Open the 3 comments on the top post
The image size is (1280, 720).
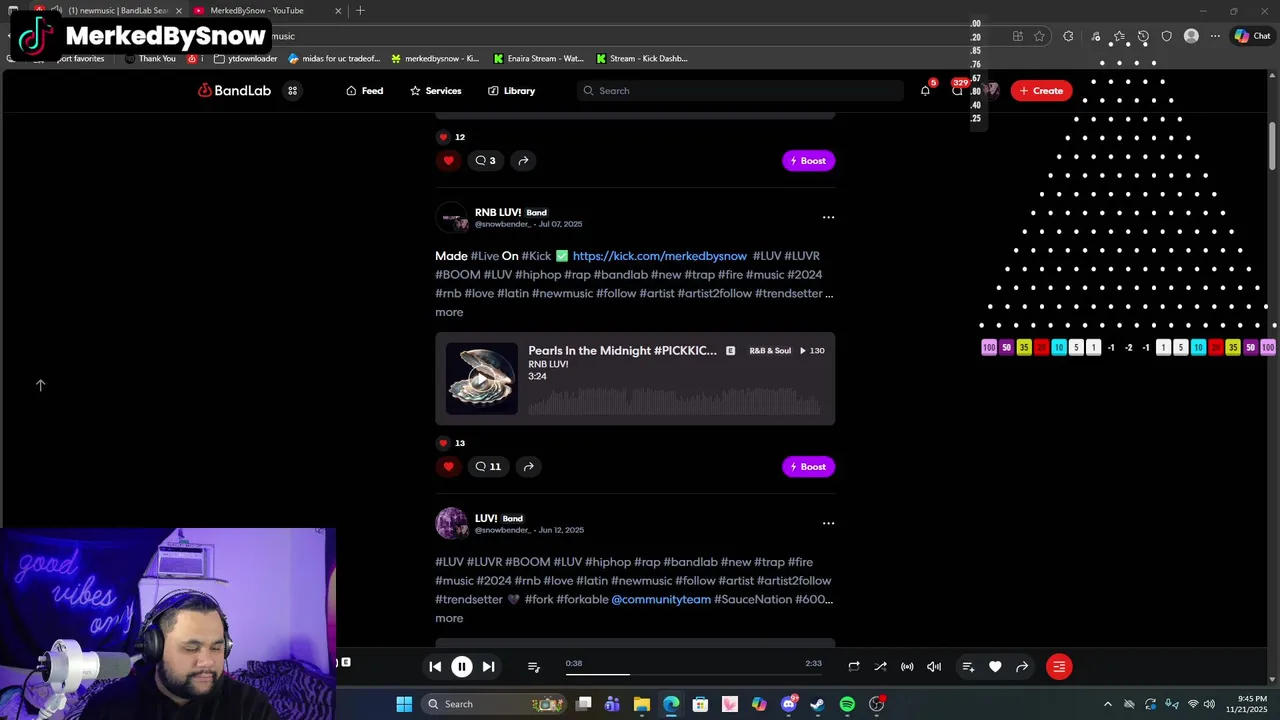[x=485, y=161]
